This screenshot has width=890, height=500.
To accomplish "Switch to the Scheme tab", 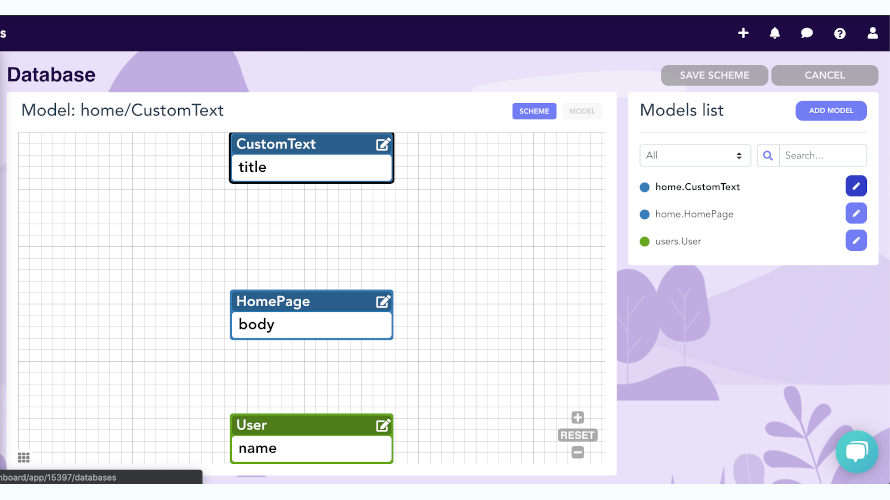I will pos(534,111).
